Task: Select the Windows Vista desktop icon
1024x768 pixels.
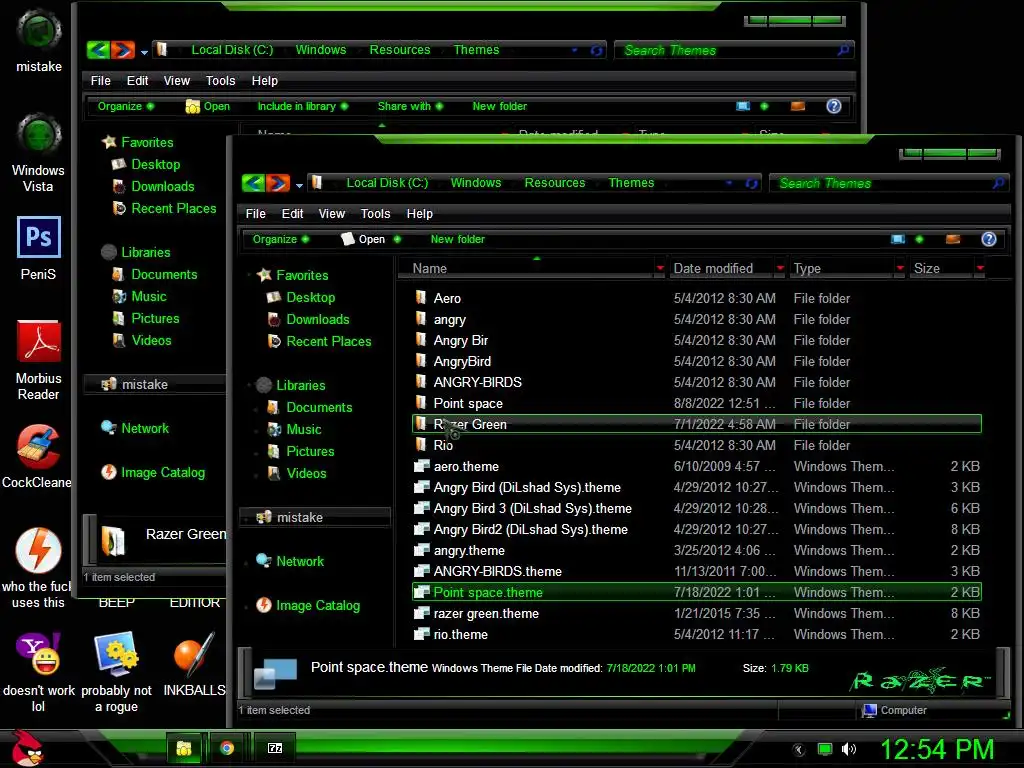Action: (39, 153)
